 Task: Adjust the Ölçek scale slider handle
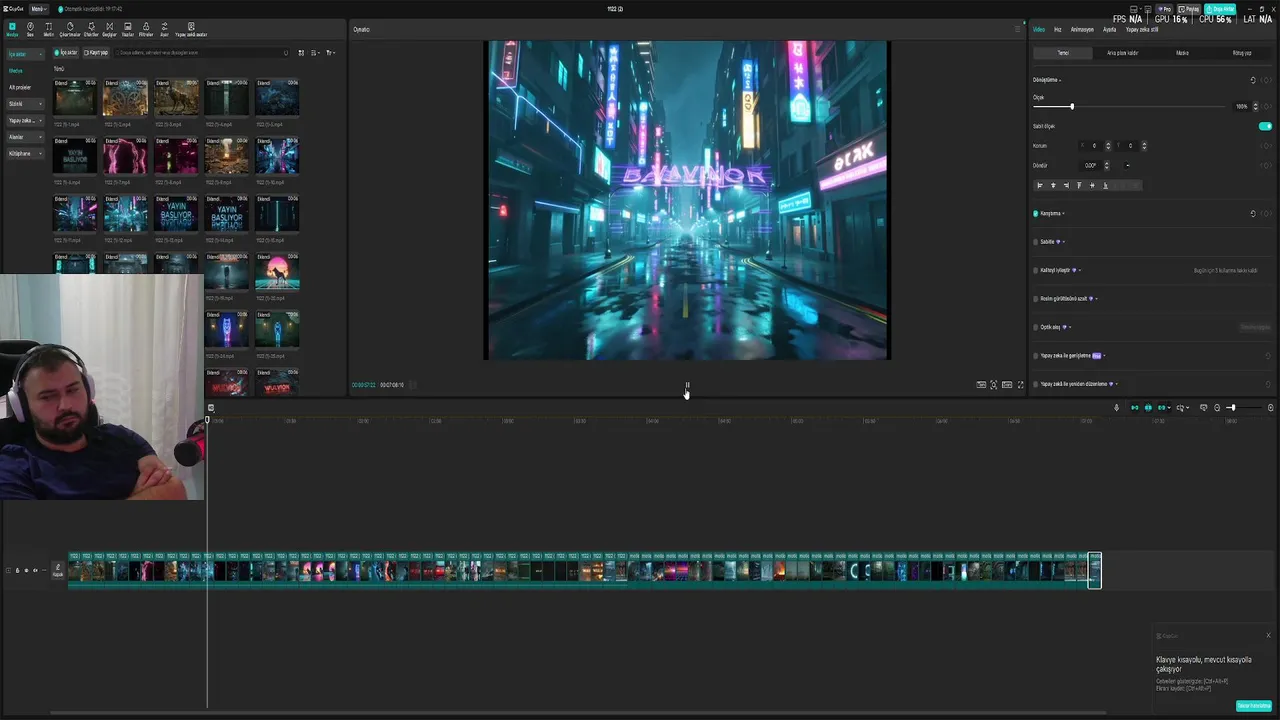pos(1072,106)
